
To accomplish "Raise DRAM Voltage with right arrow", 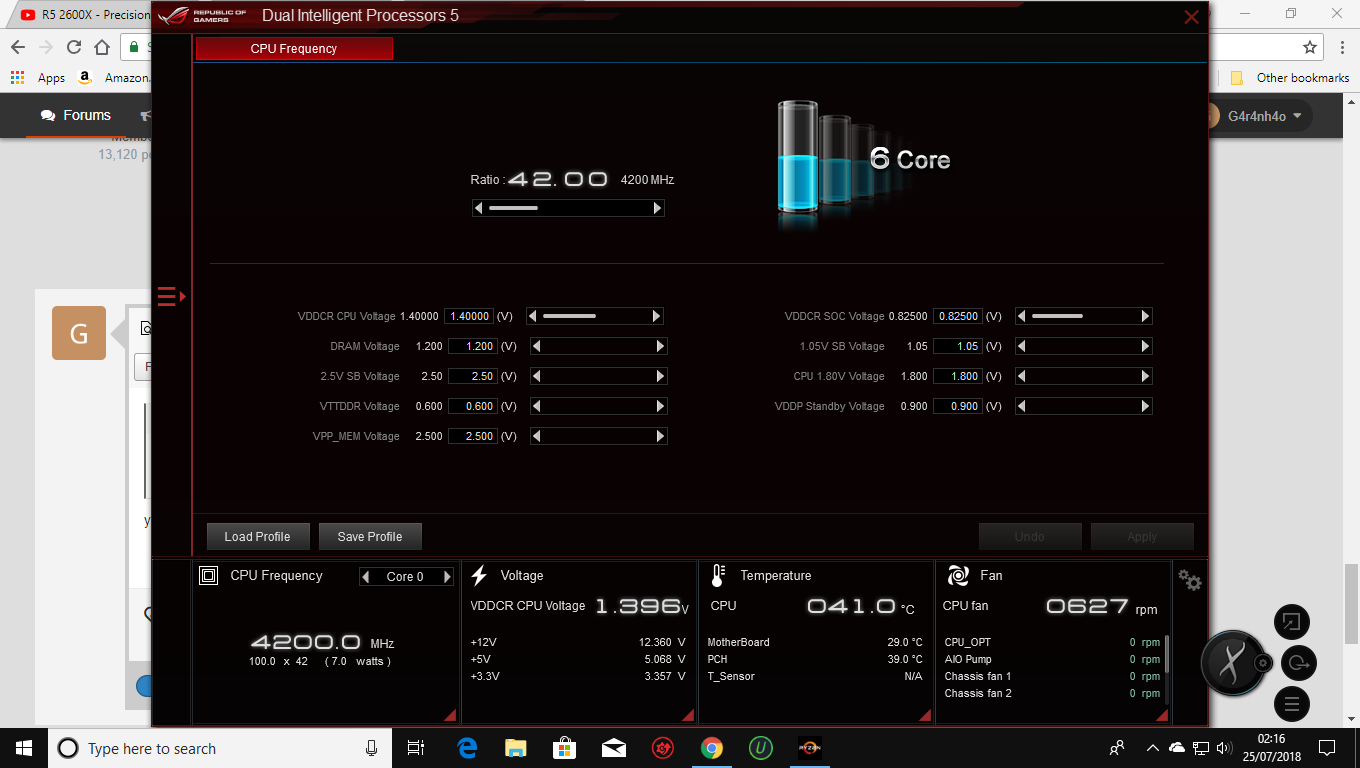I will [x=661, y=346].
